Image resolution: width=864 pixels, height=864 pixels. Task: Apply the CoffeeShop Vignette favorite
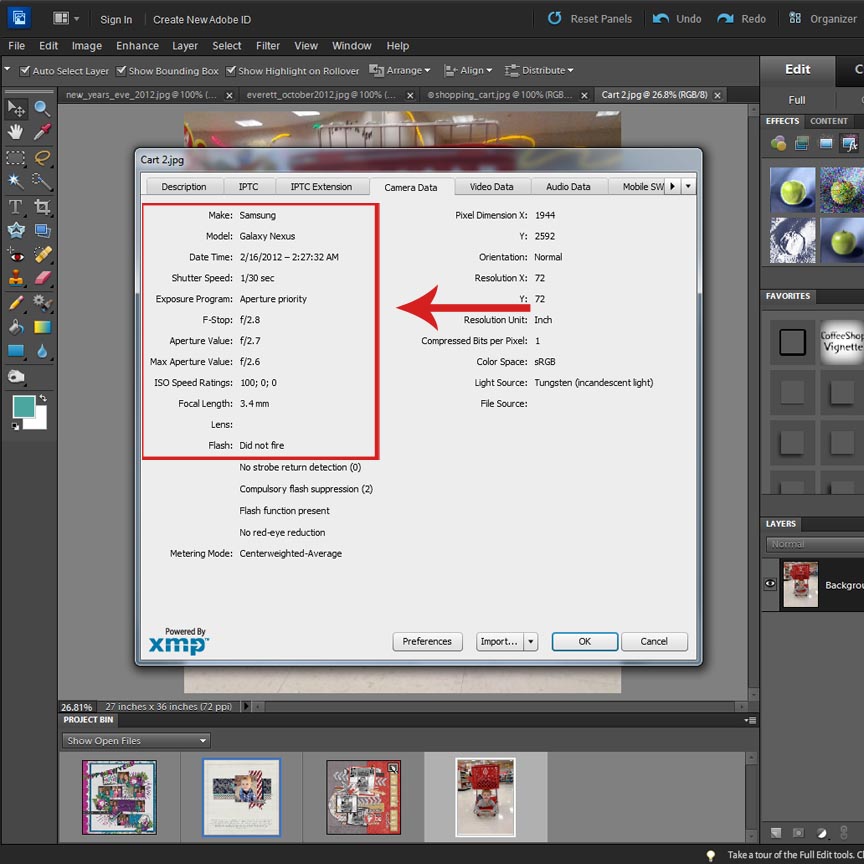tap(841, 342)
